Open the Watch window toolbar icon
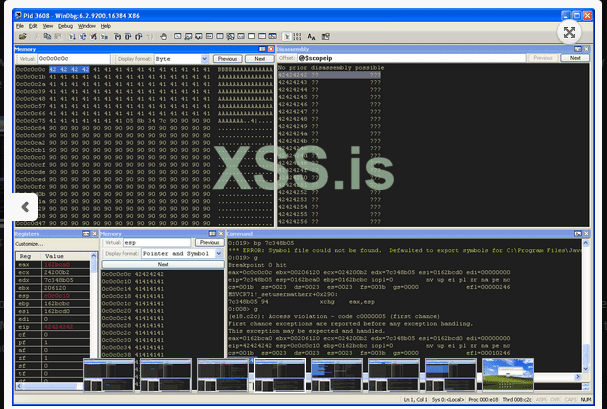The width and height of the screenshot is (607, 409). tap(188, 36)
